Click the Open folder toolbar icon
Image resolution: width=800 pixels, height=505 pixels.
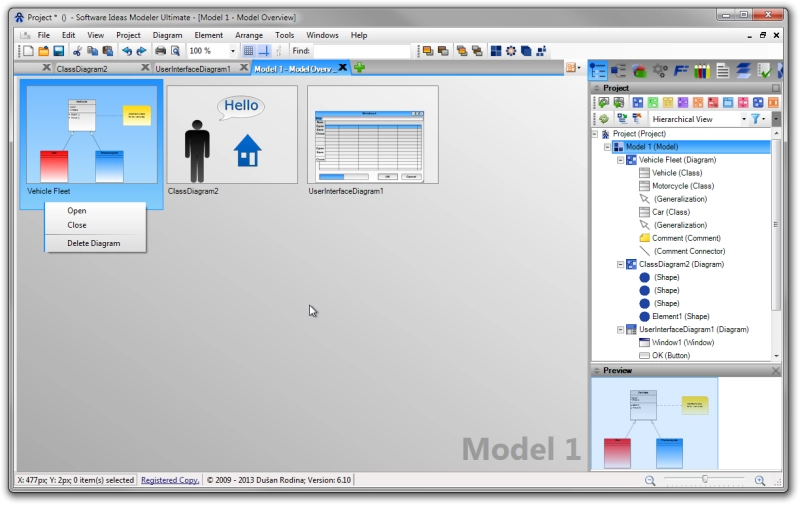coord(43,51)
